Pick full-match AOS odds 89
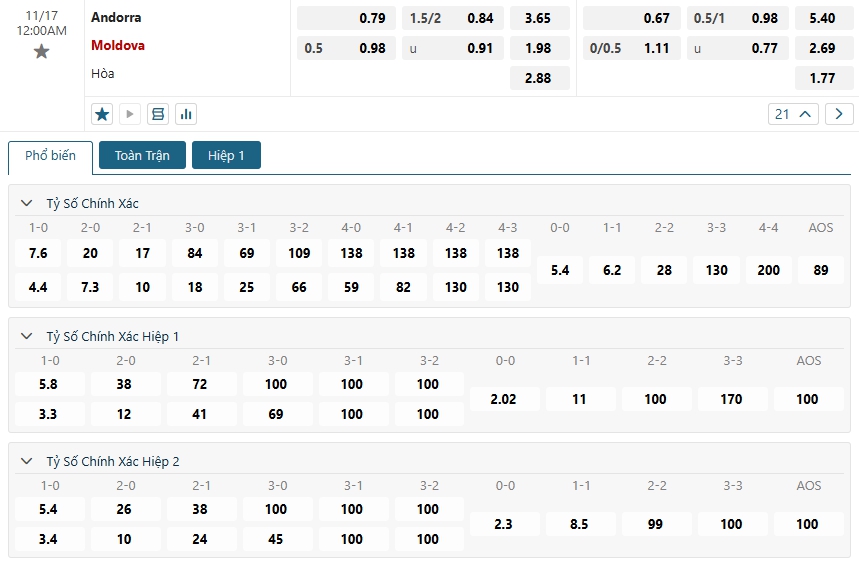 tap(821, 270)
